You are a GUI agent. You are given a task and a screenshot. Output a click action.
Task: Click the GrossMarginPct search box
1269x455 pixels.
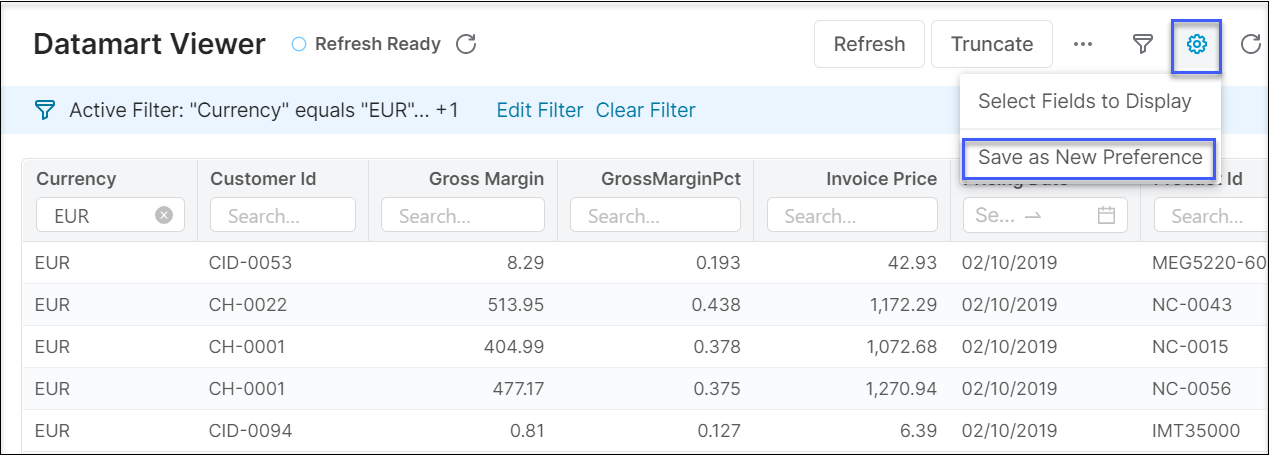click(655, 215)
